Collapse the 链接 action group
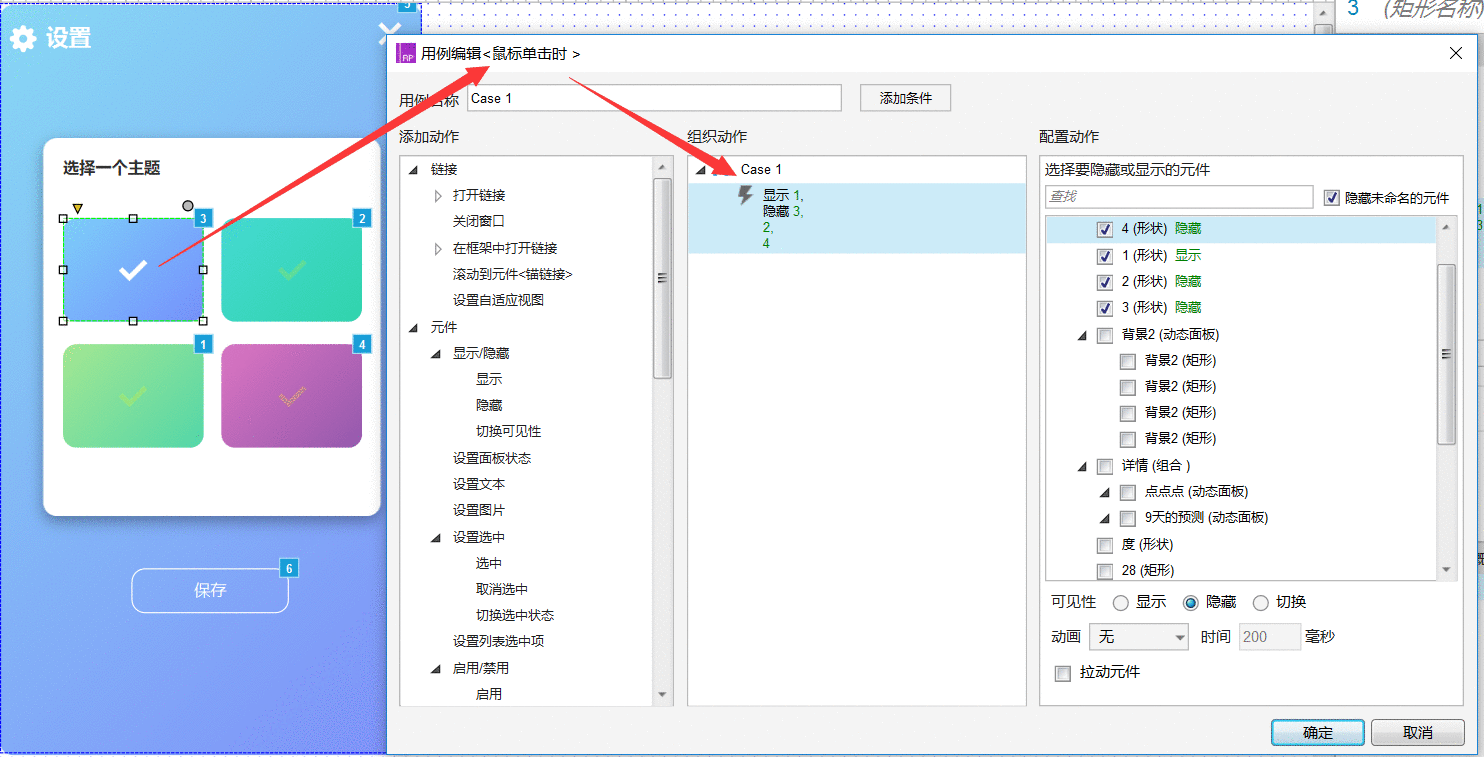The width and height of the screenshot is (1484, 757). (414, 170)
